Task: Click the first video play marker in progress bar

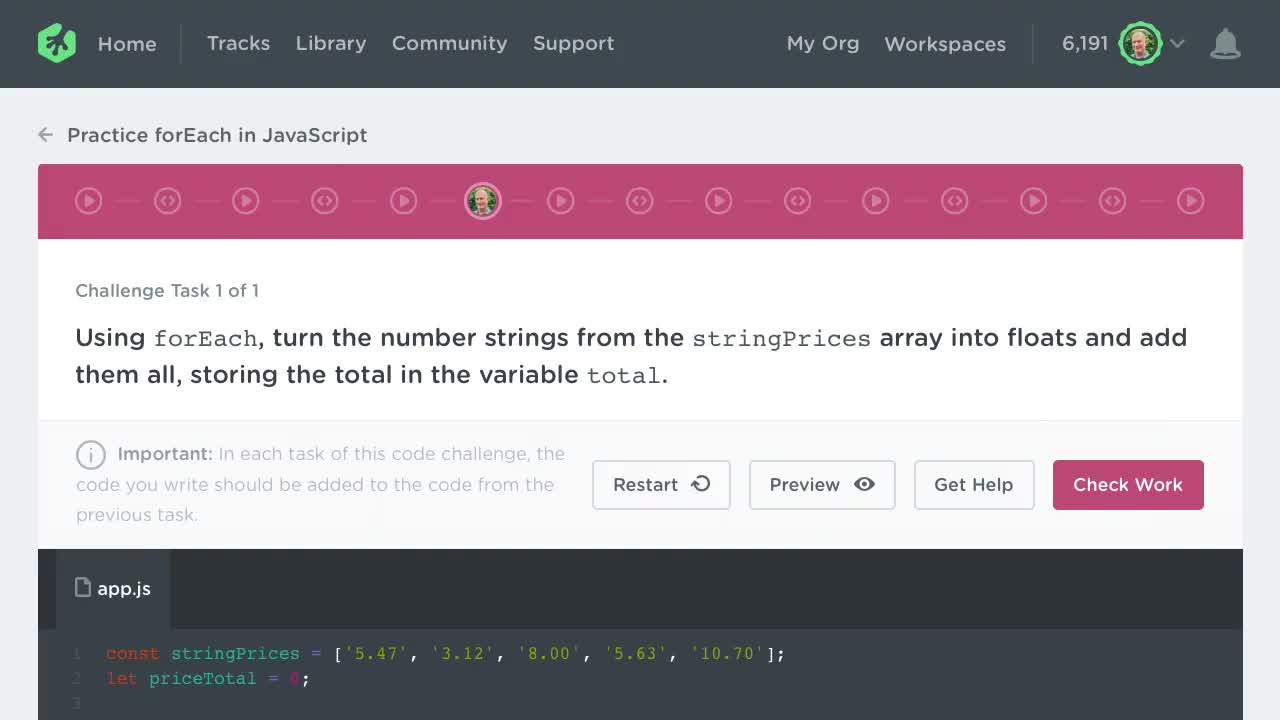Action: 88,201
